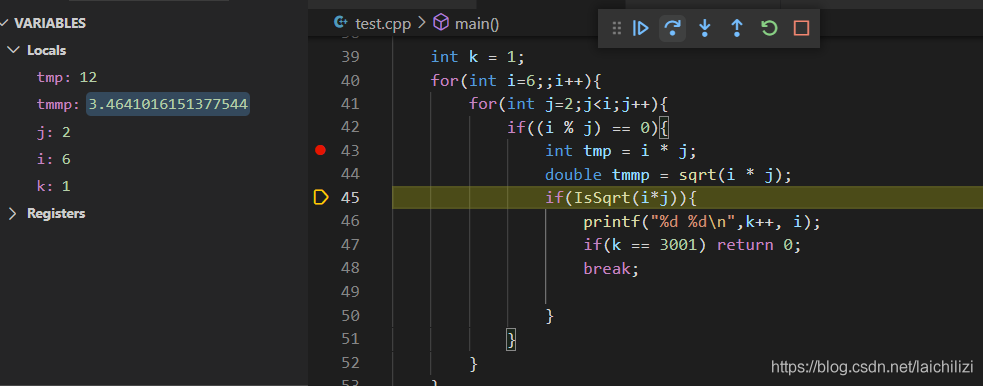983x386 pixels.
Task: Stop debugging with the red square
Action: [x=801, y=28]
